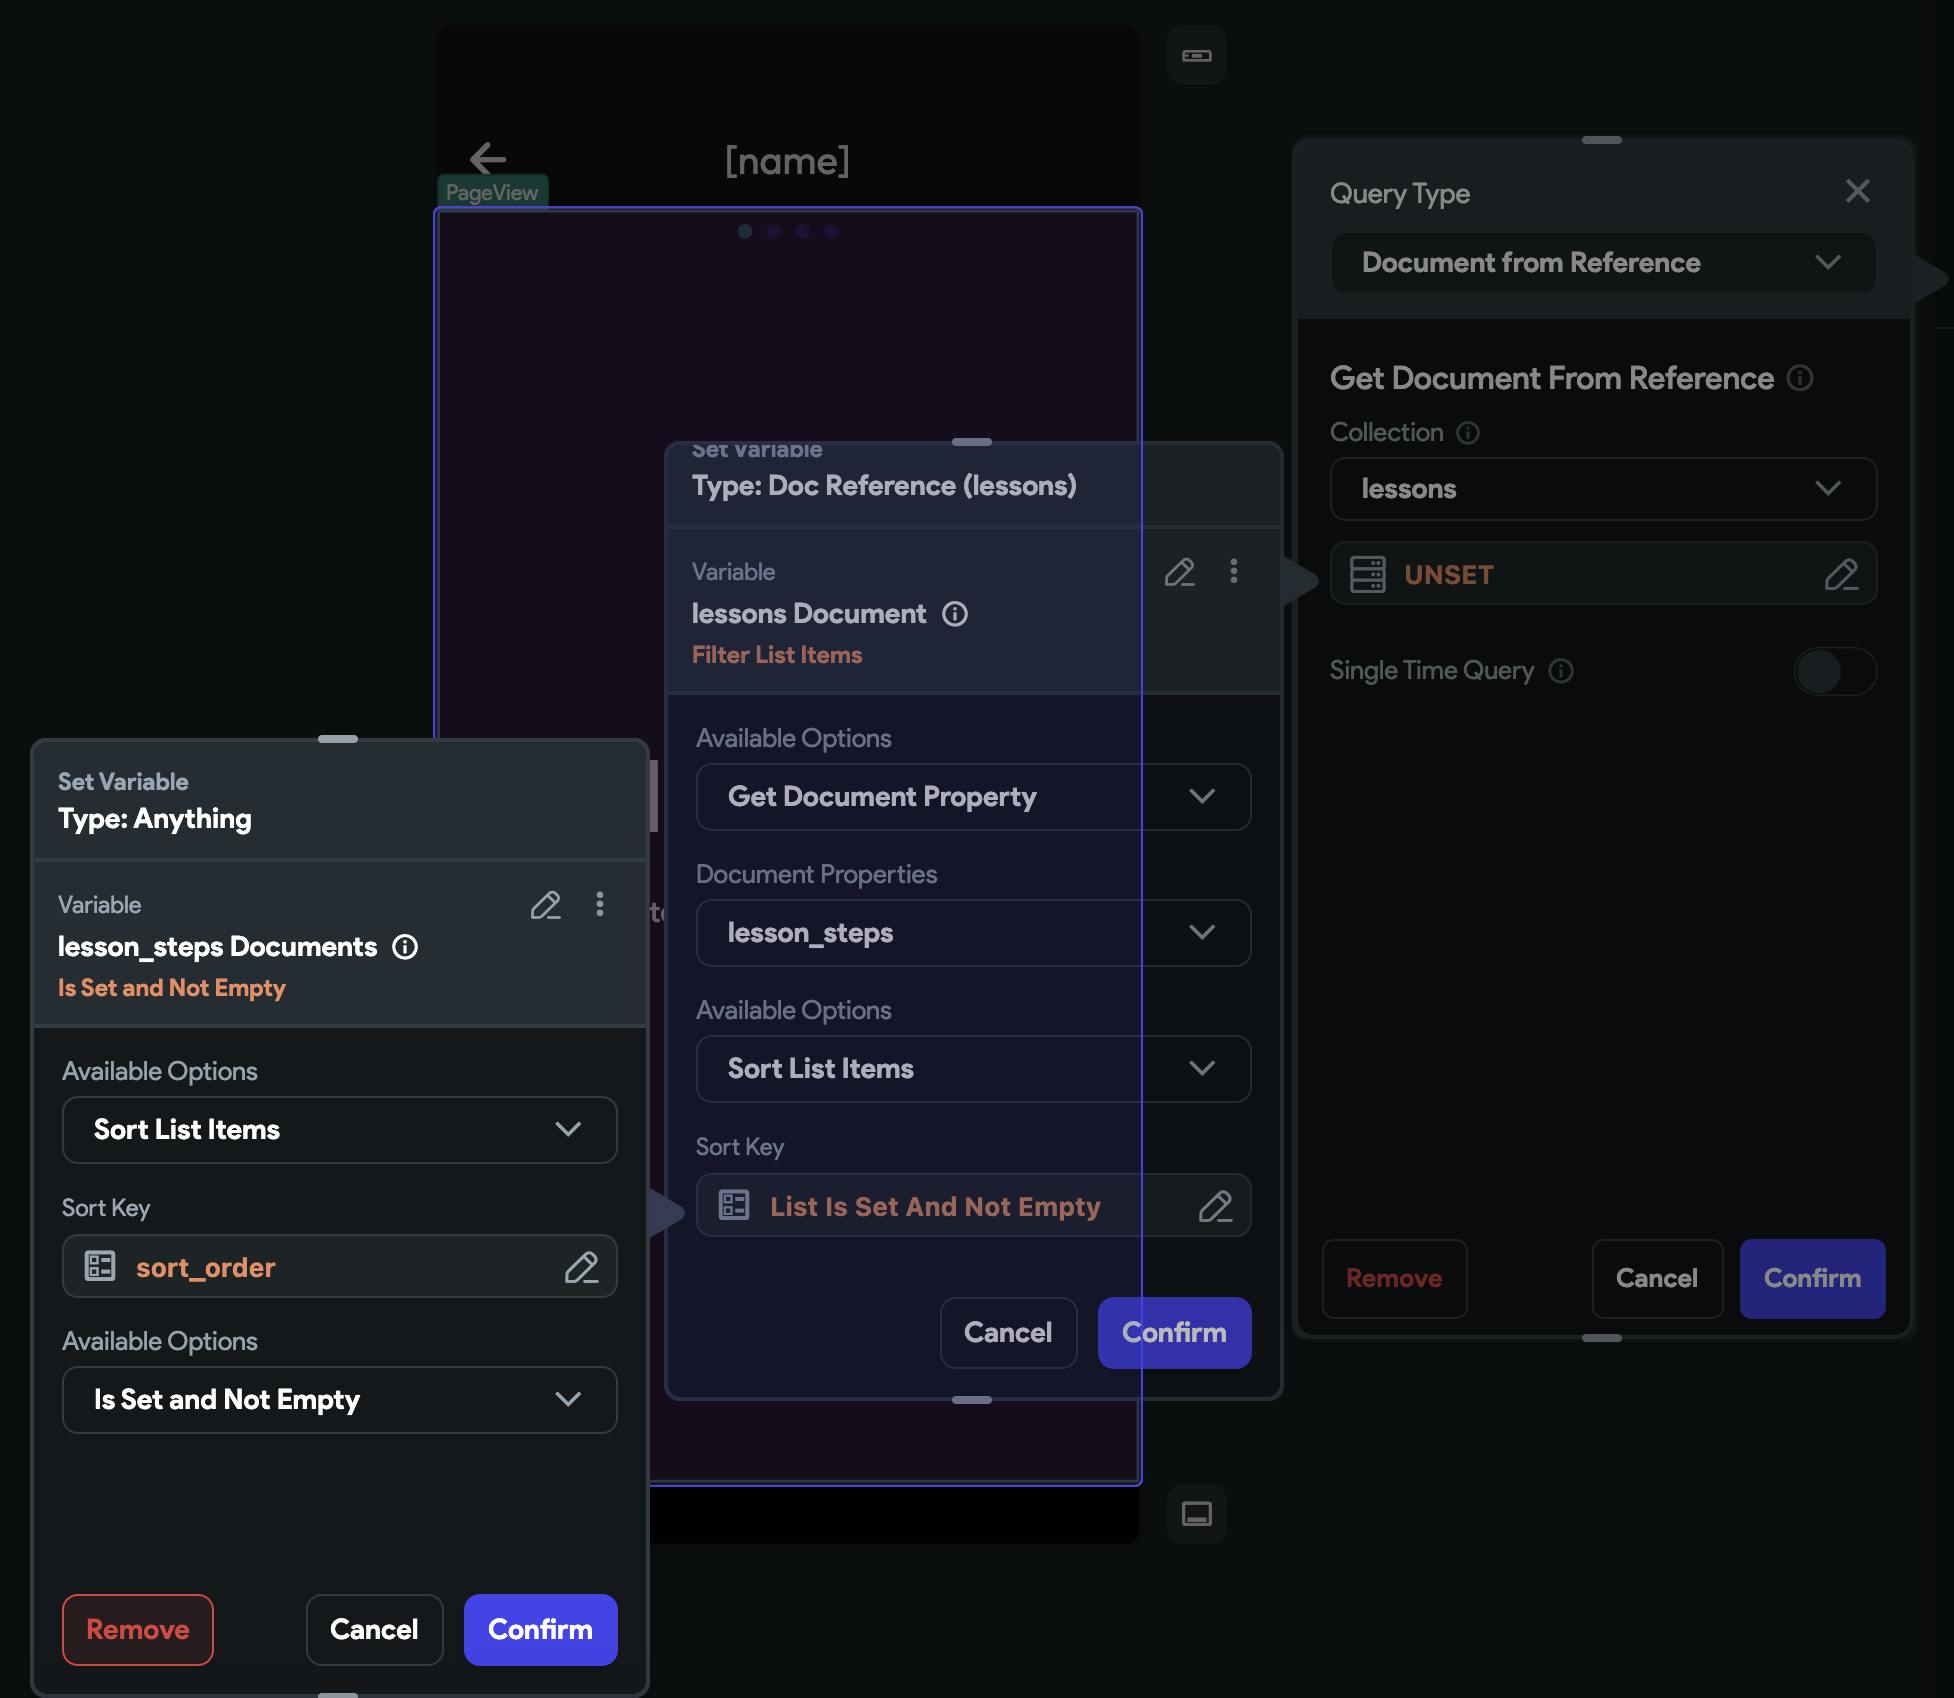Open three-dot menu for lesson_steps Documents variable
The height and width of the screenshot is (1698, 1954).
(x=600, y=904)
